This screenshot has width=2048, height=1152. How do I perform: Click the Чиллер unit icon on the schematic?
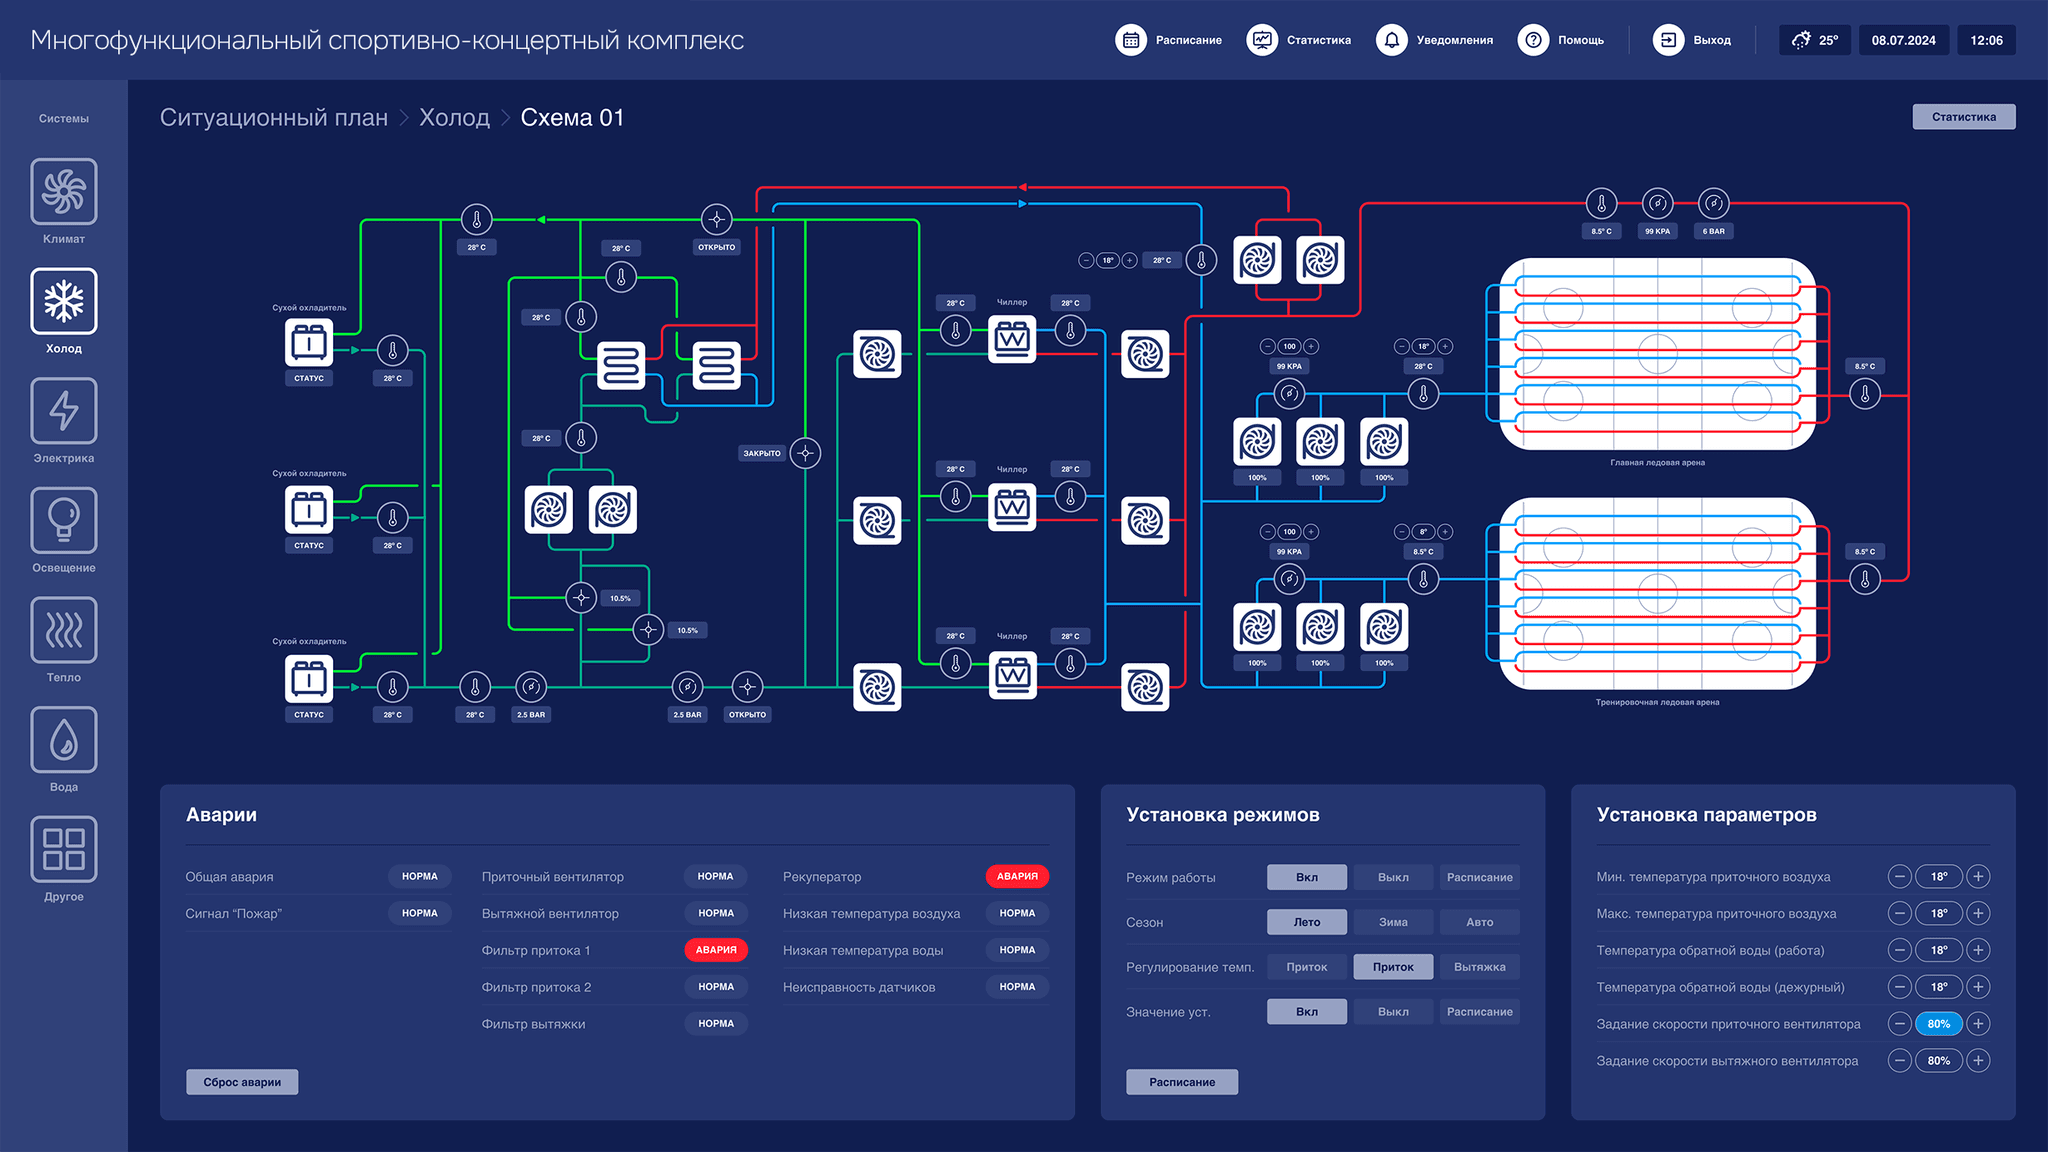pos(1012,340)
